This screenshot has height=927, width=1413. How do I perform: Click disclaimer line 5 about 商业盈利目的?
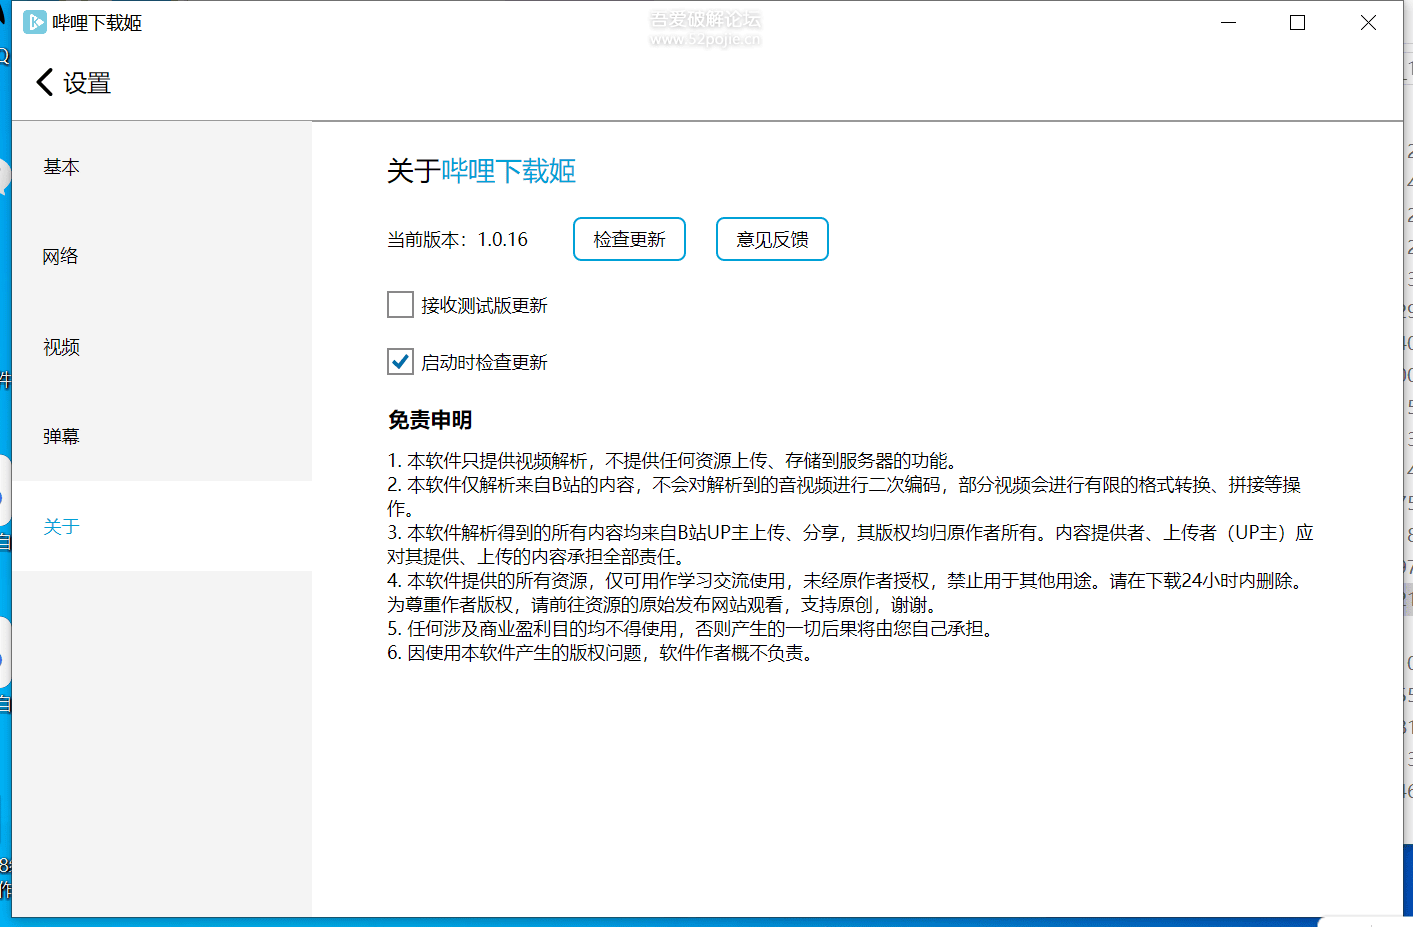coord(693,629)
